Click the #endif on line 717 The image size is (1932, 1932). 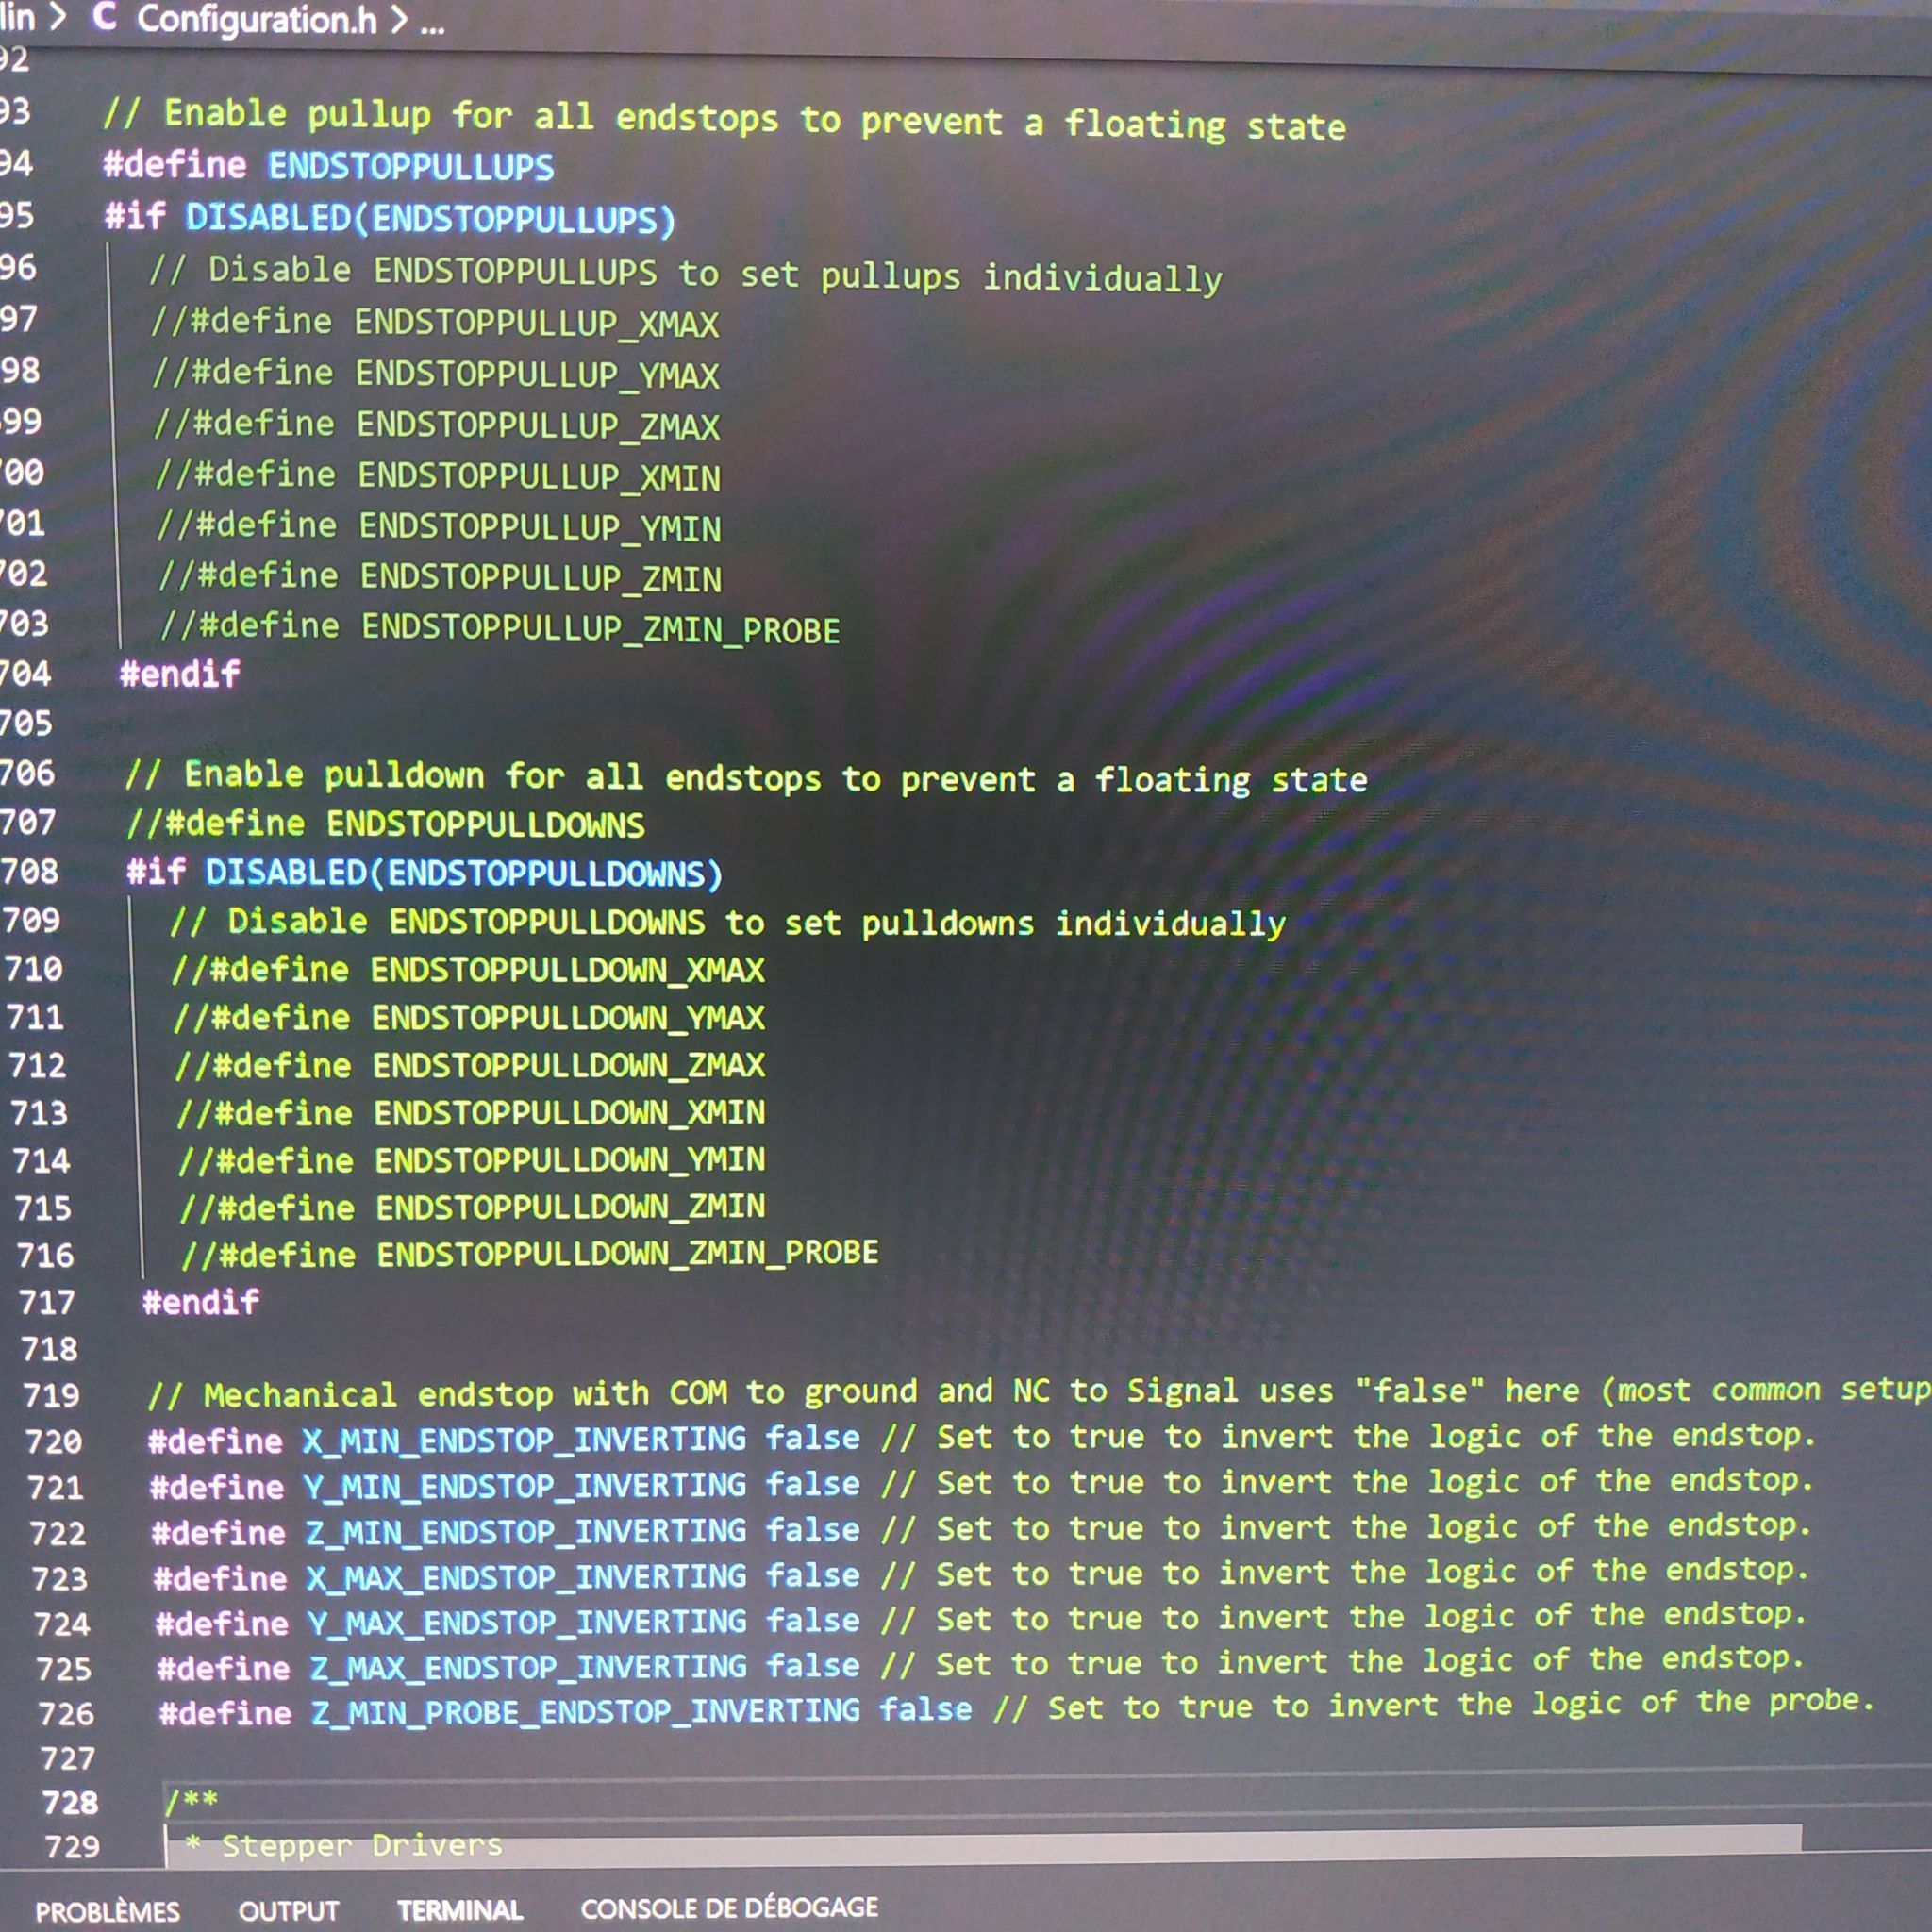(201, 1301)
